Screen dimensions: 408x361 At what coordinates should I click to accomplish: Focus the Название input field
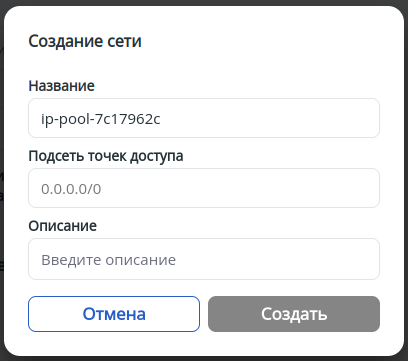click(x=204, y=118)
